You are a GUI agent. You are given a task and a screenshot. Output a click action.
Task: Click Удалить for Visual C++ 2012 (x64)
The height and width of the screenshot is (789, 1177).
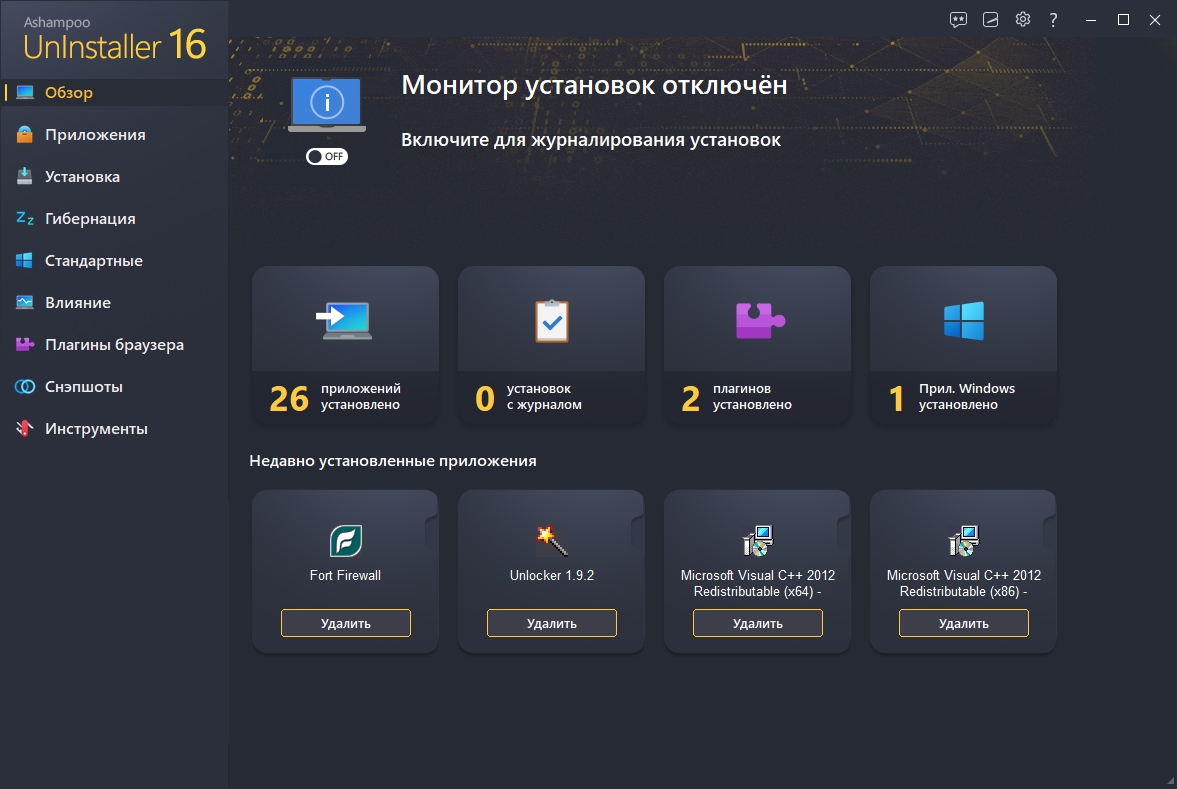tap(757, 623)
